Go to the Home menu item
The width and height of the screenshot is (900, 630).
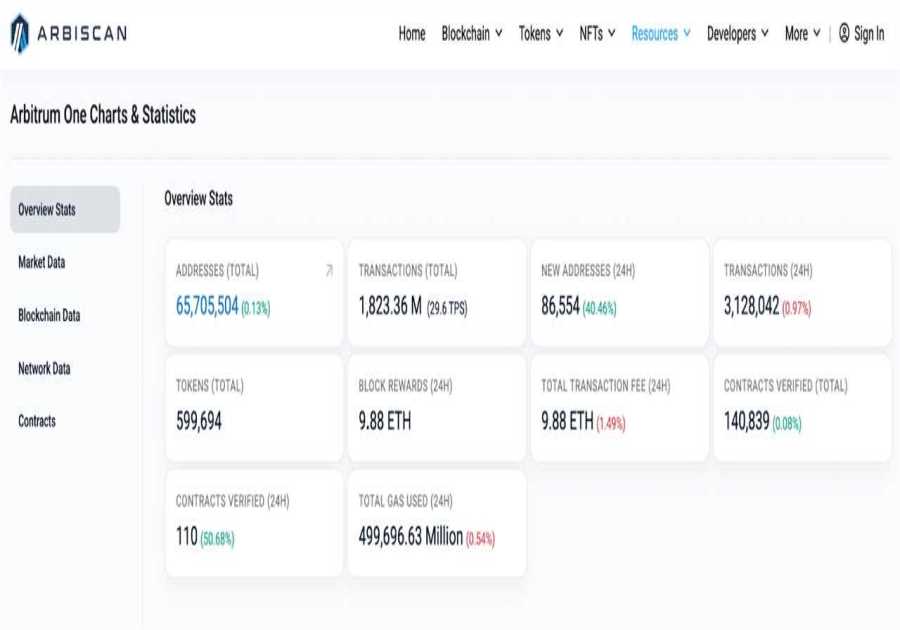coord(412,34)
